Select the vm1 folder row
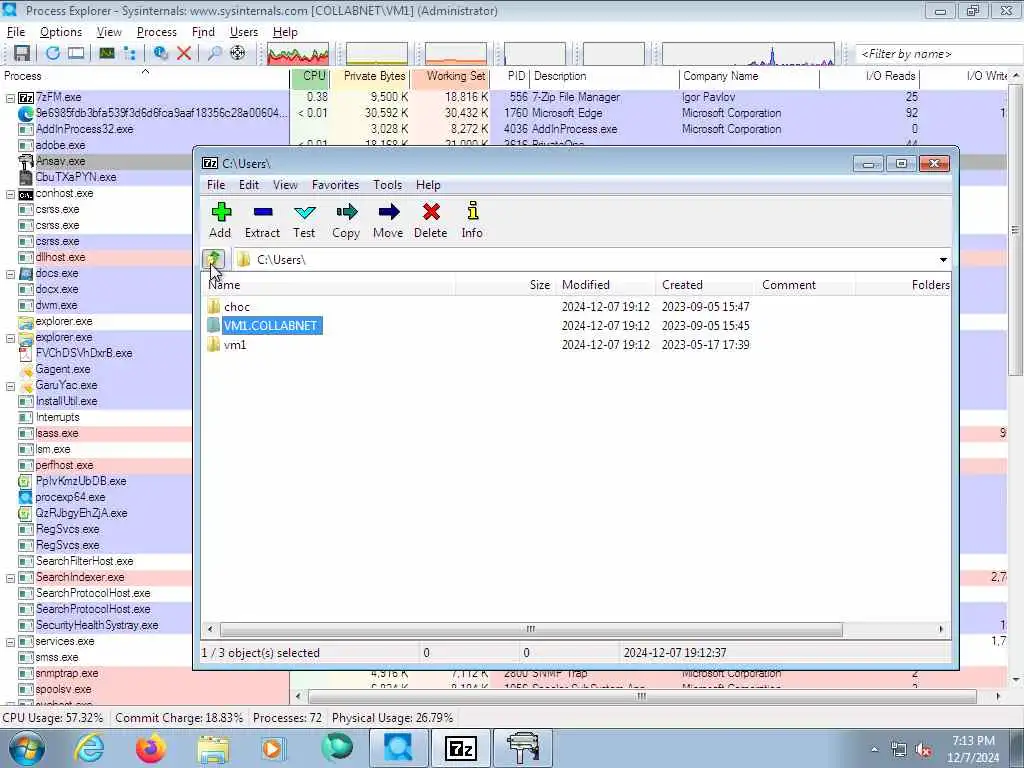Image resolution: width=1024 pixels, height=768 pixels. [575, 345]
